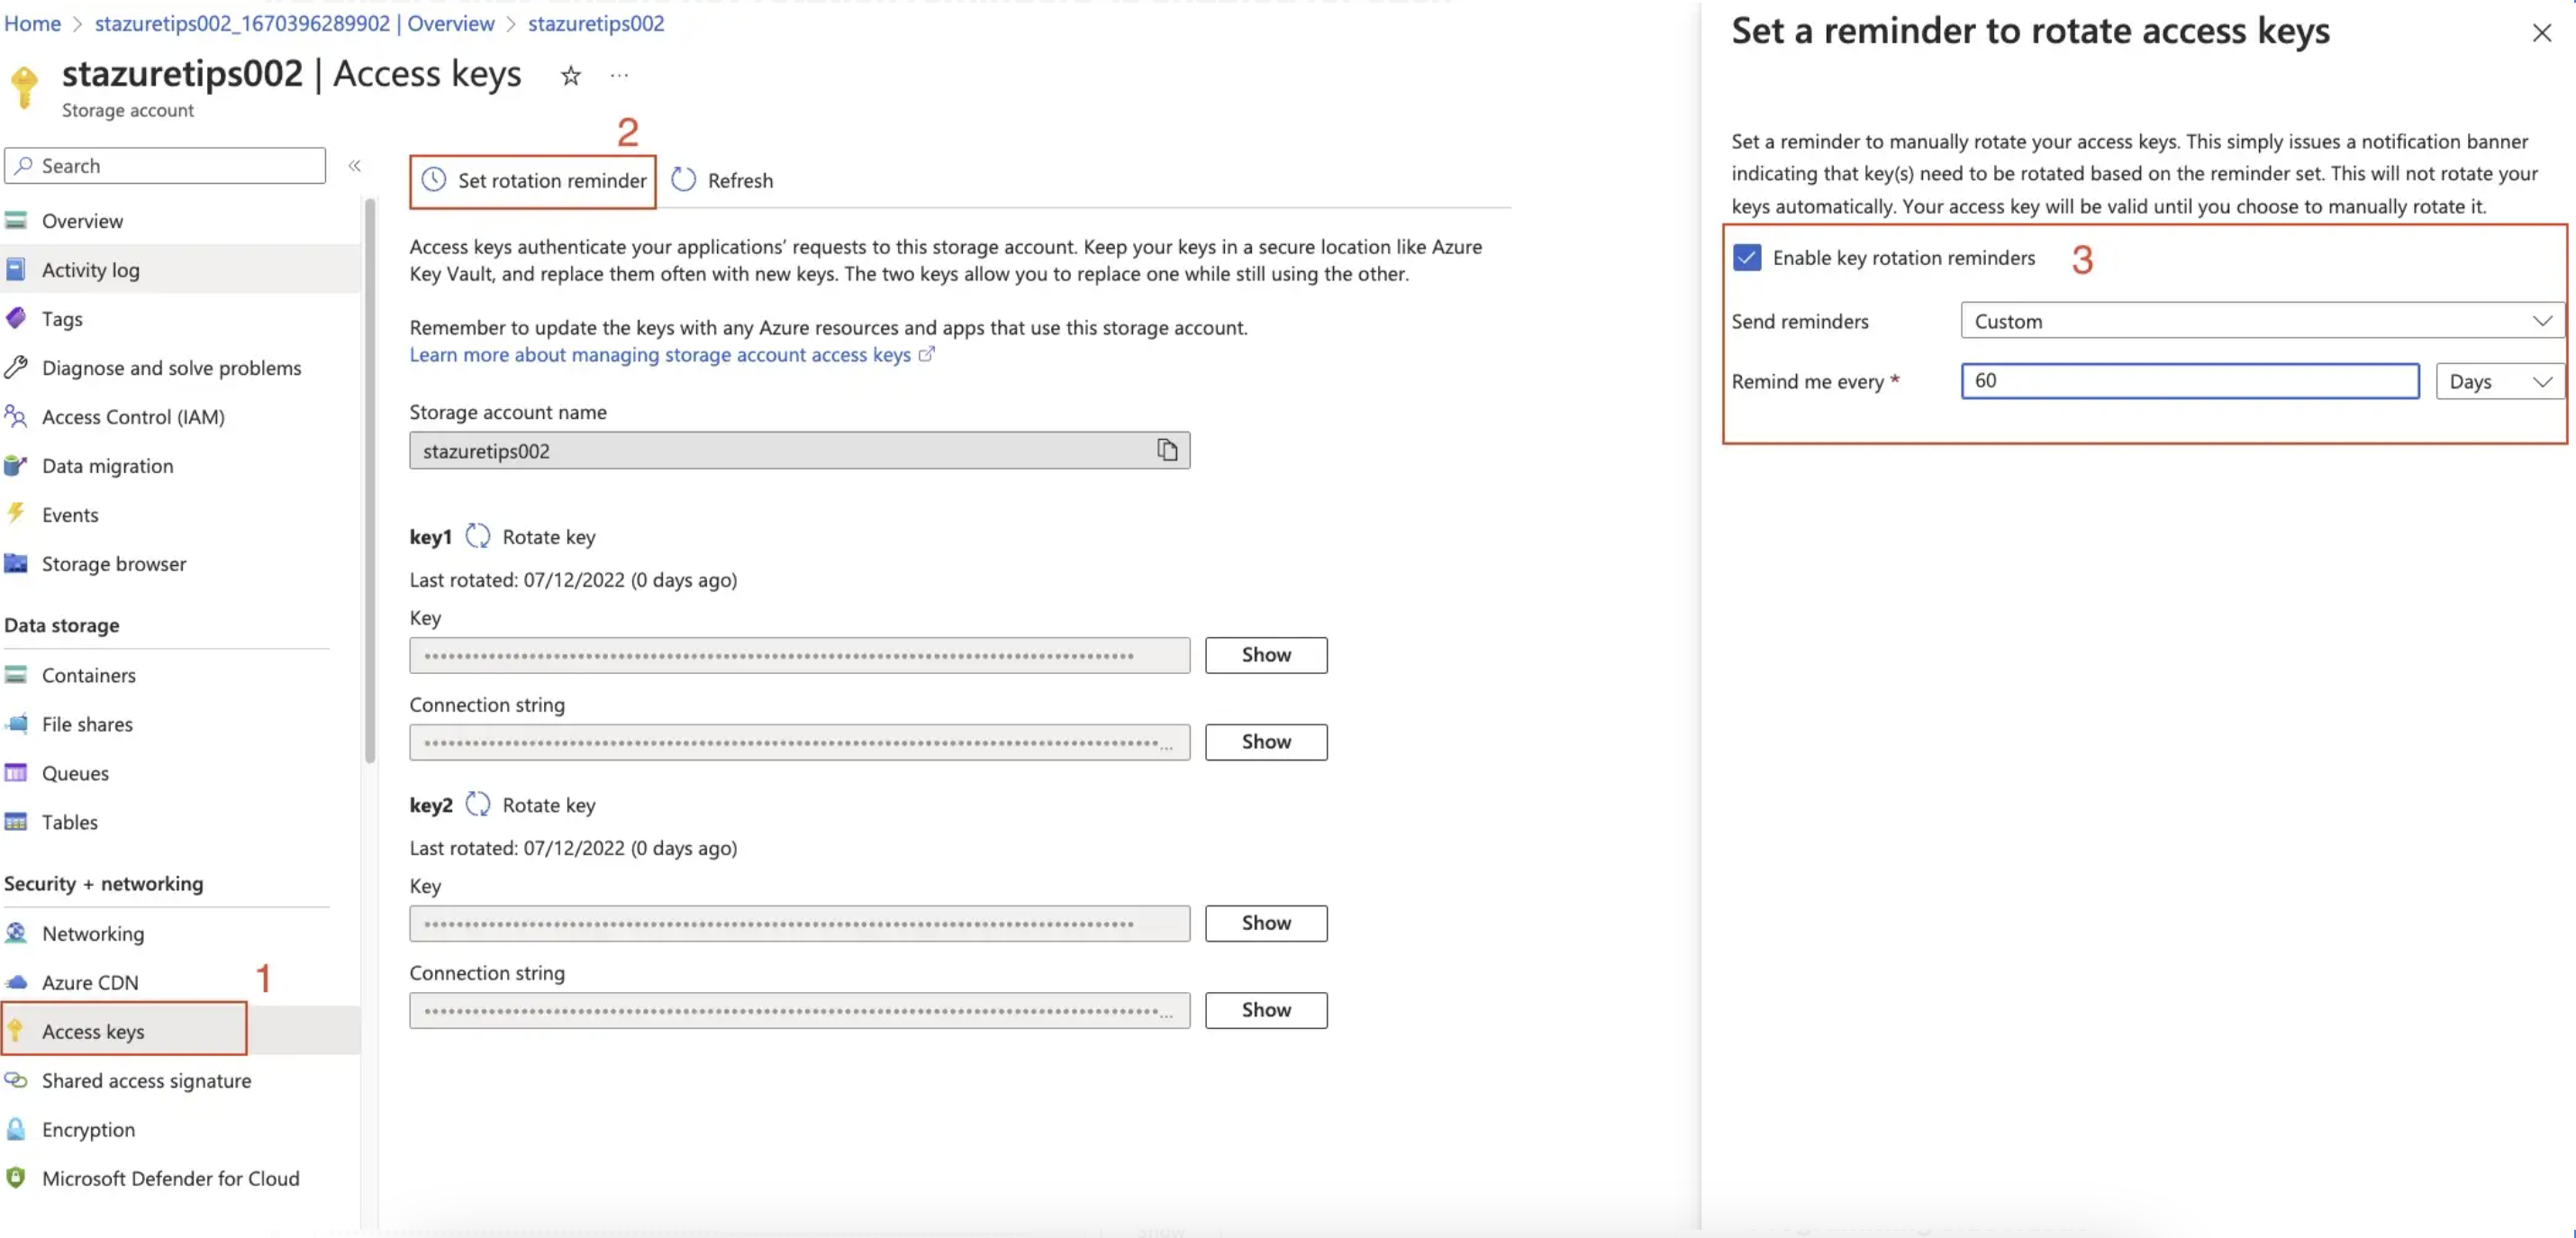Show the key2 Key value

(1266, 923)
